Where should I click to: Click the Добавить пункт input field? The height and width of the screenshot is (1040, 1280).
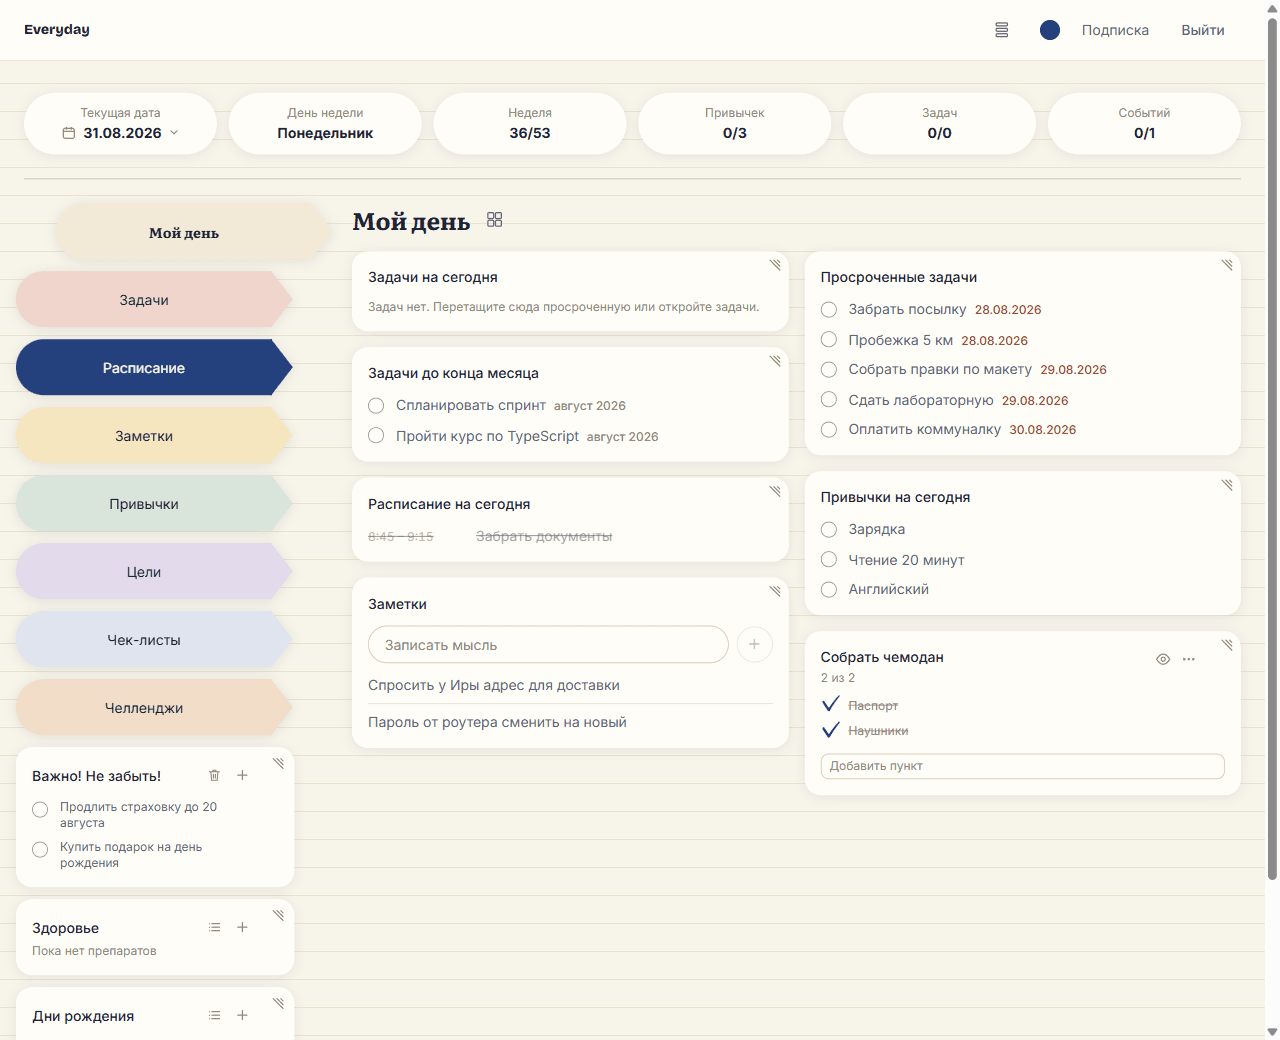[x=1022, y=766]
